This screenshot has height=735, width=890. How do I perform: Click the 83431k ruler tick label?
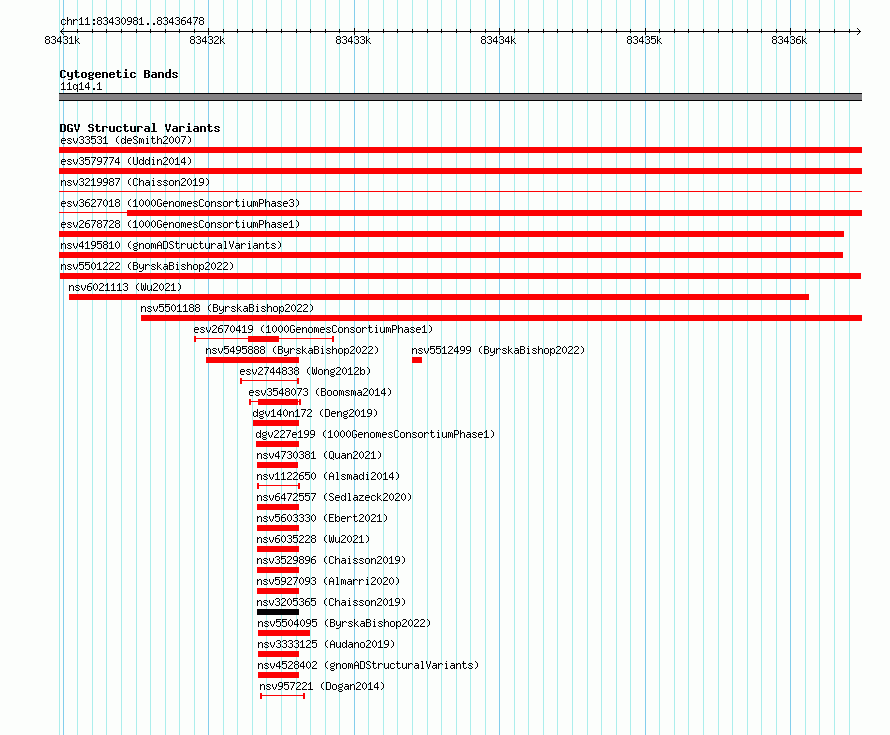pyautogui.click(x=62, y=40)
